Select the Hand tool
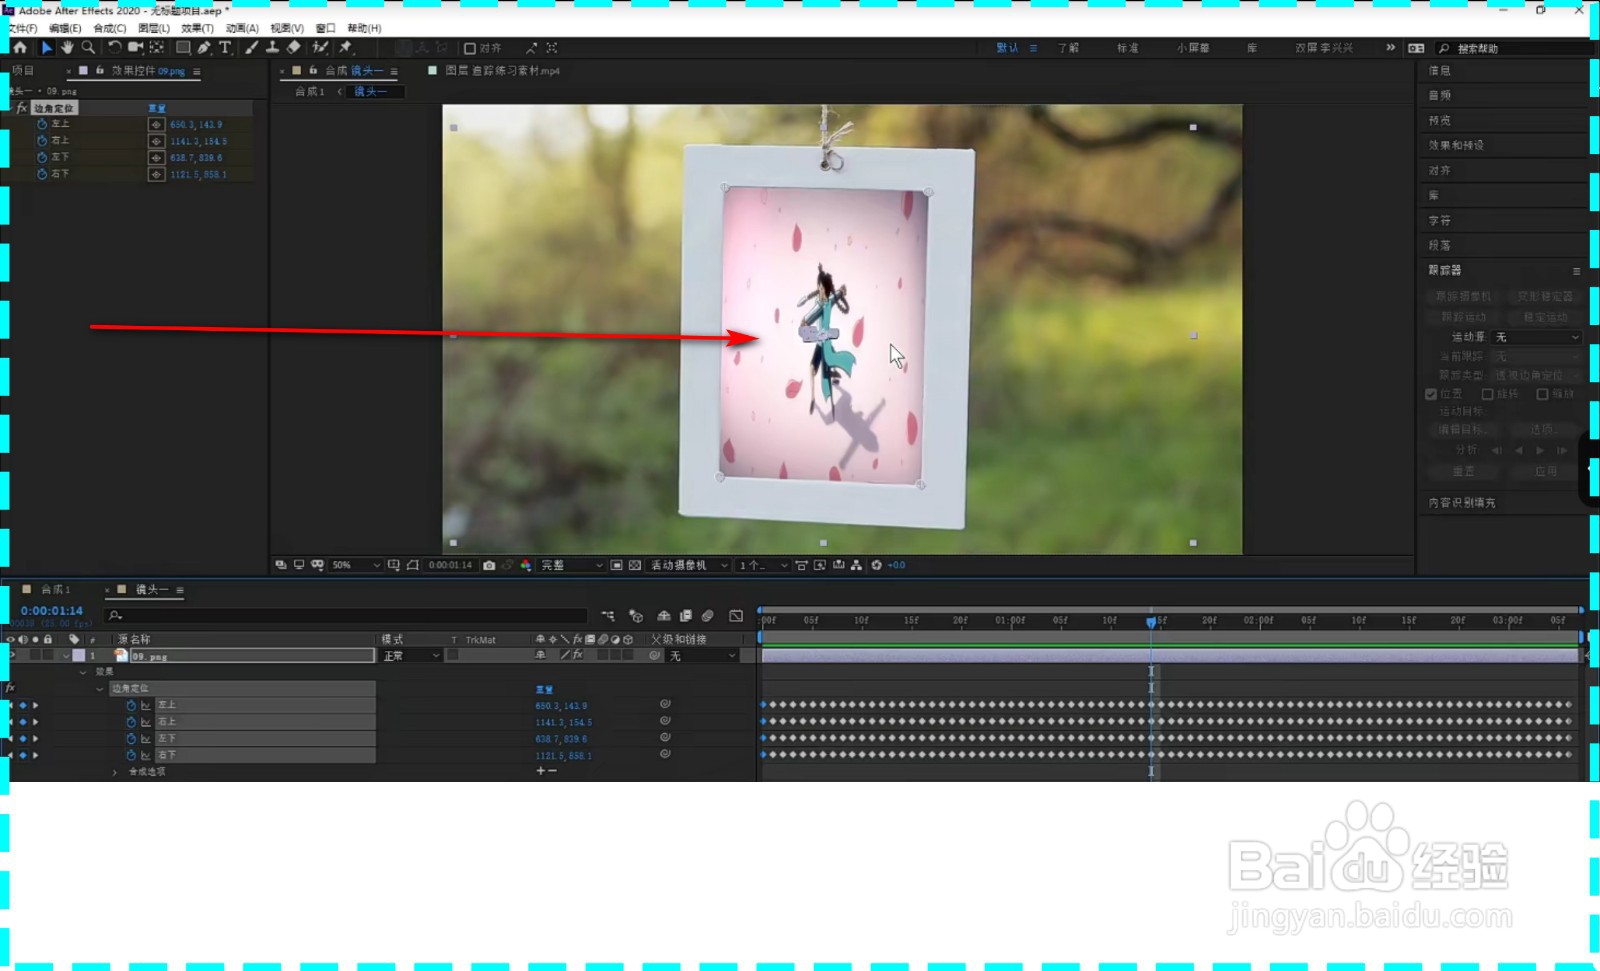The width and height of the screenshot is (1600, 971). (67, 47)
